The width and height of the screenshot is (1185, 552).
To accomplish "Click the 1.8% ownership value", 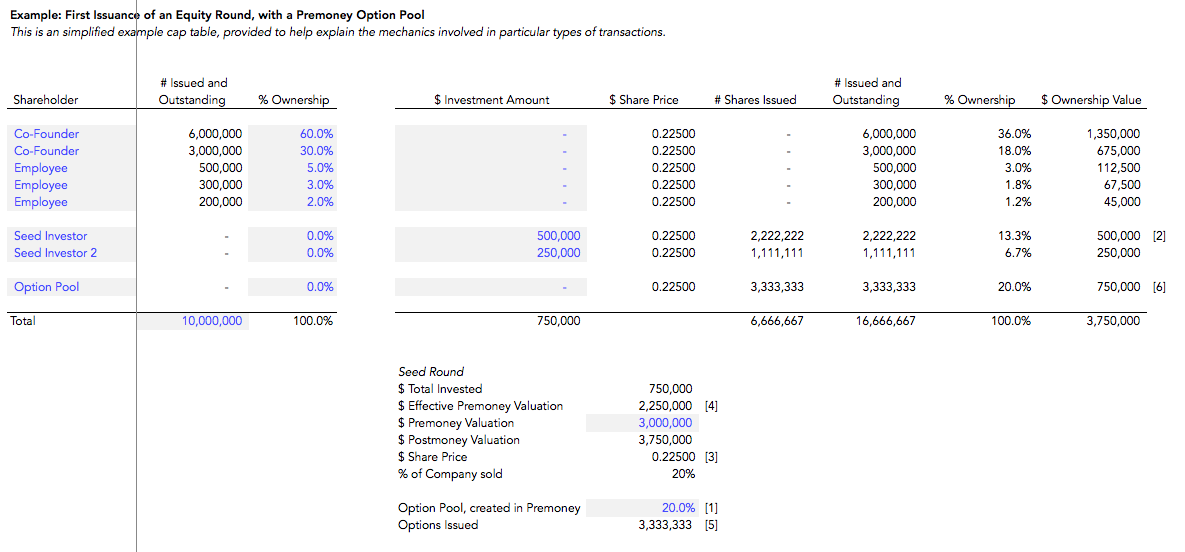I will 1017,185.
